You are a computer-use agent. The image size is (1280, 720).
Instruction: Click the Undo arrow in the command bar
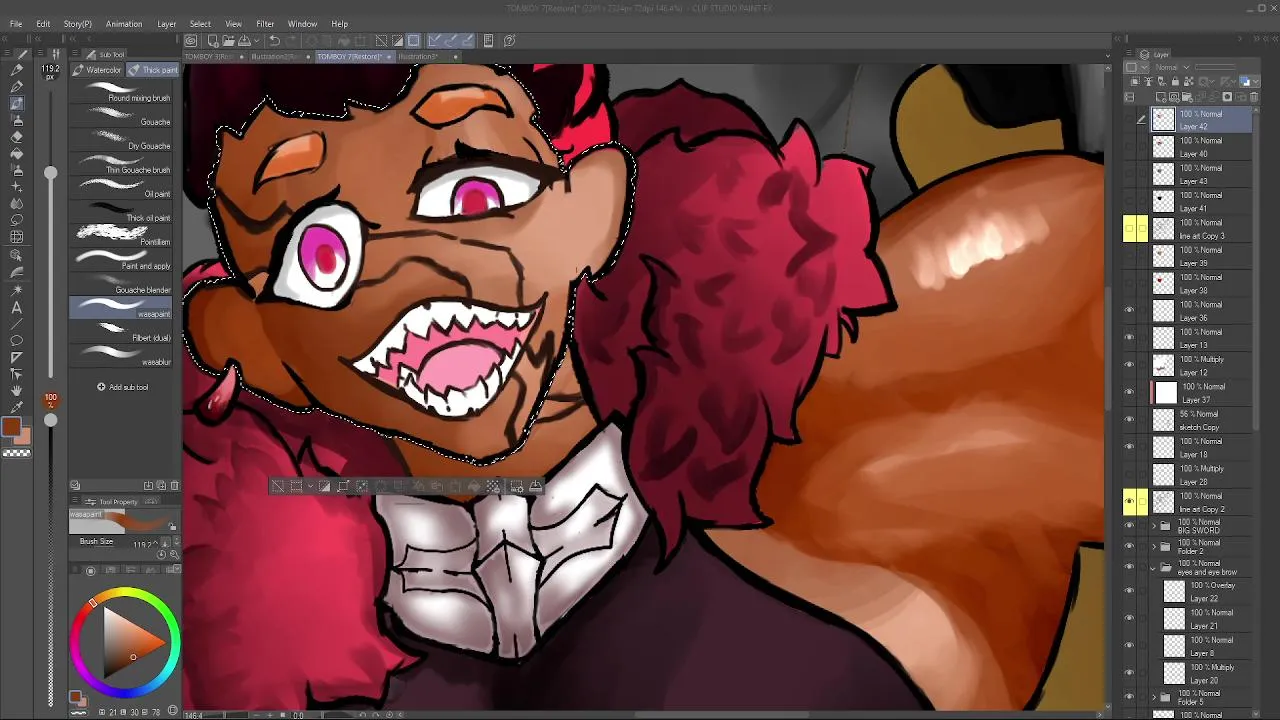pyautogui.click(x=275, y=41)
